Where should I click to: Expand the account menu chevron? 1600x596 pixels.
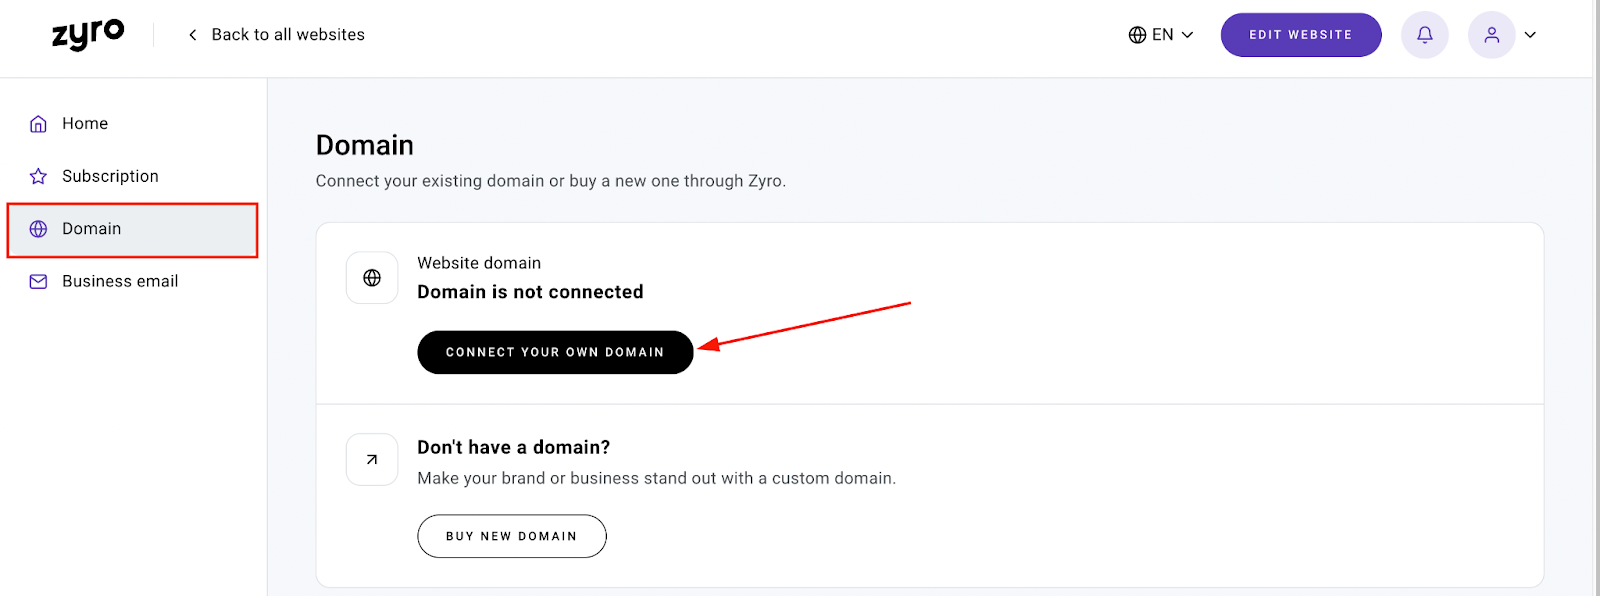[1530, 35]
